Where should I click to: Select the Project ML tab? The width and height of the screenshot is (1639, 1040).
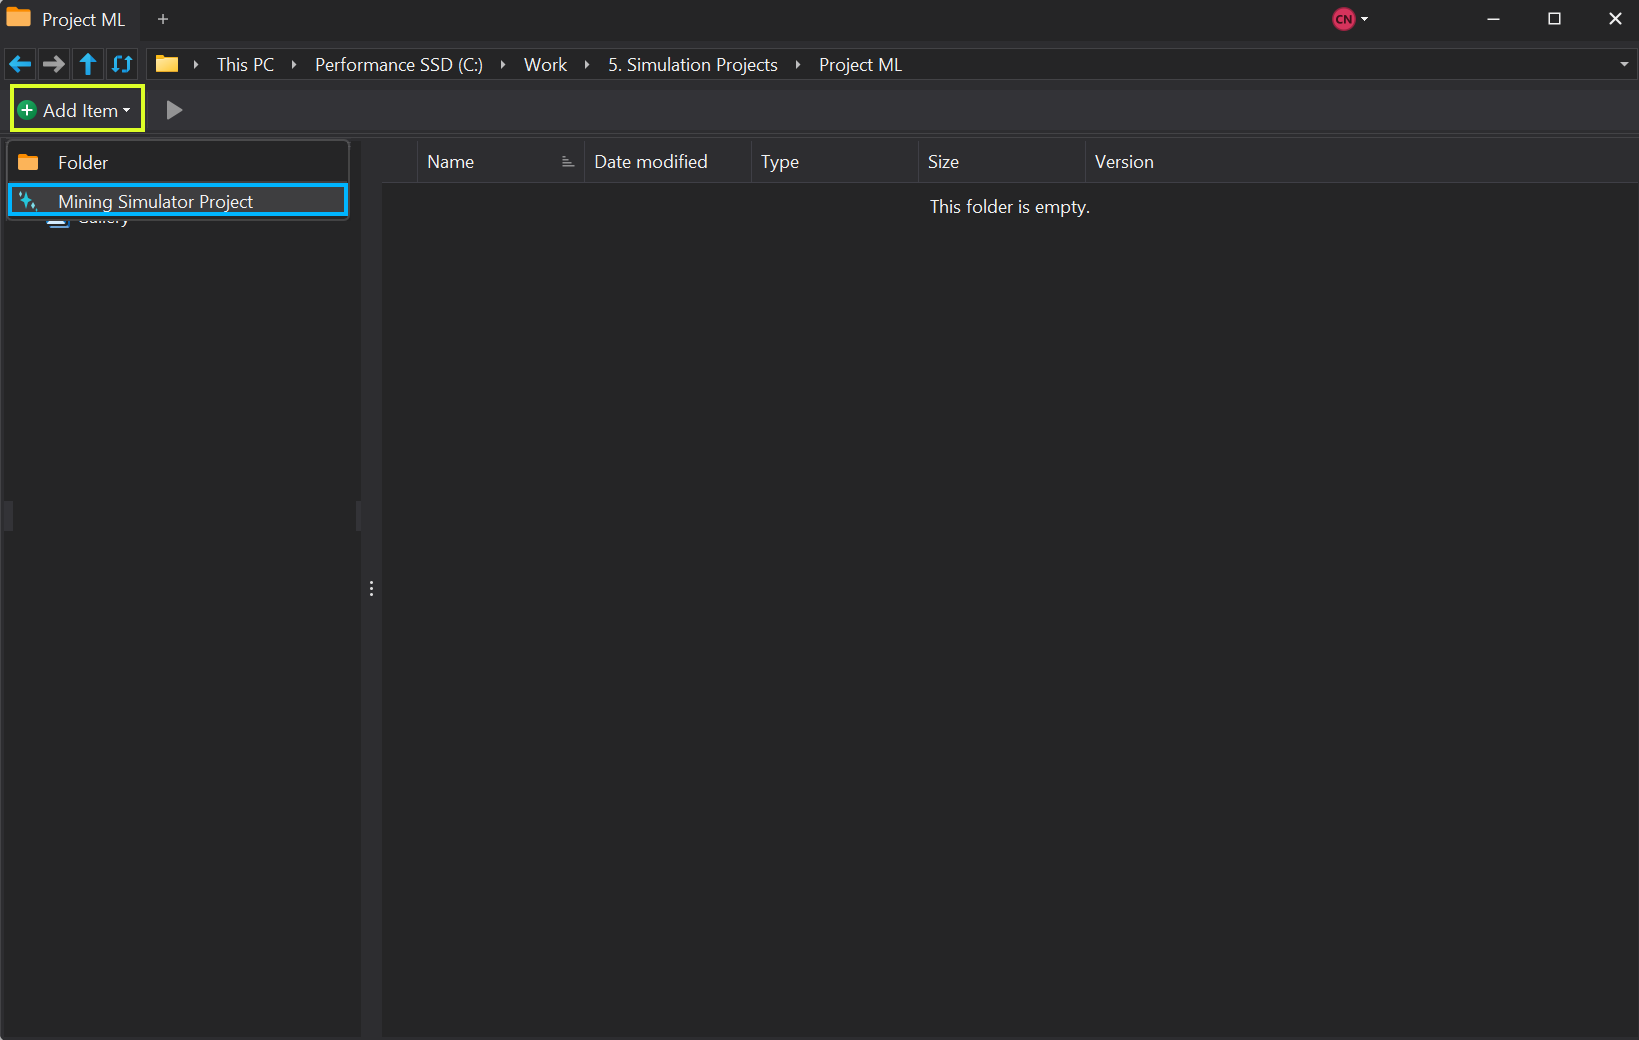(x=68, y=19)
